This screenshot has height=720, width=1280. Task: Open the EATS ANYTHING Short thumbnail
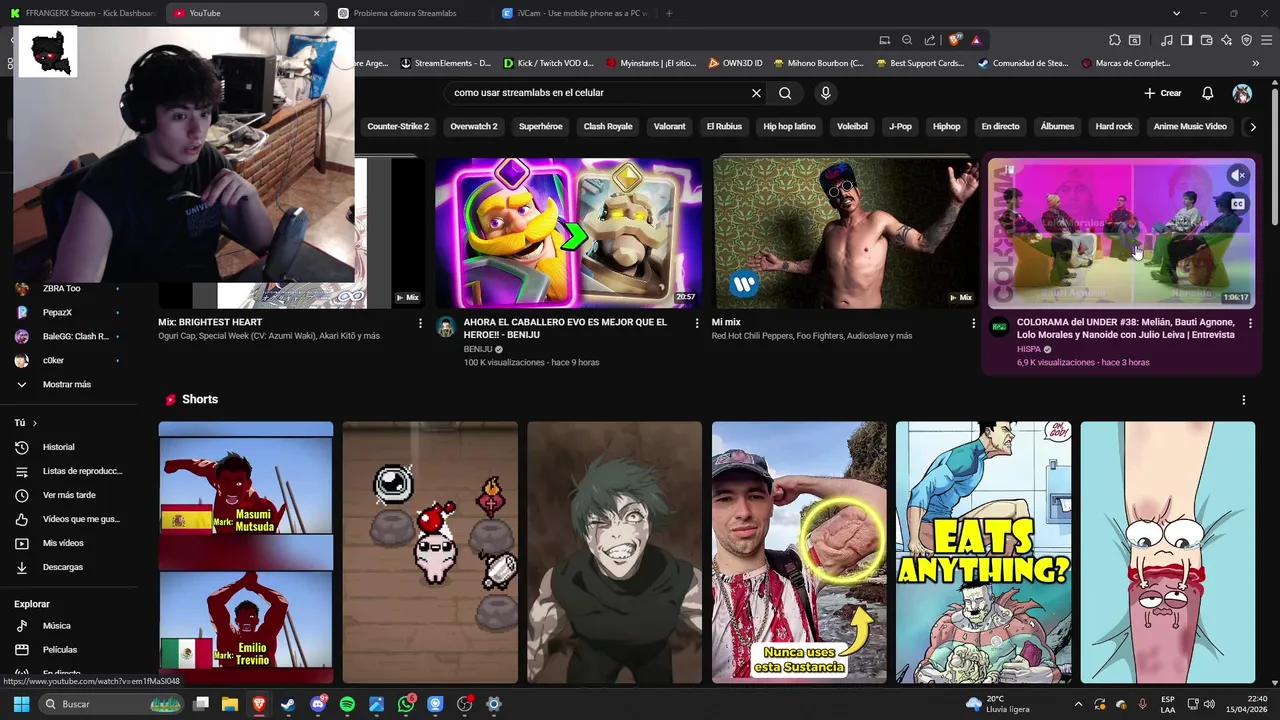point(983,552)
